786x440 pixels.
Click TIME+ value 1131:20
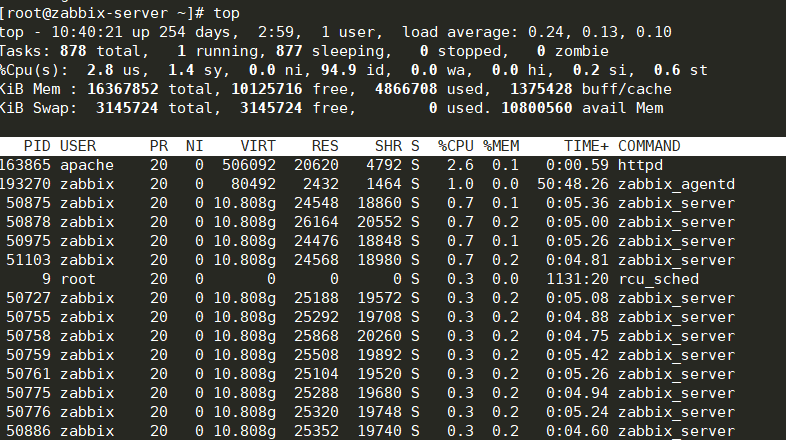pos(577,280)
